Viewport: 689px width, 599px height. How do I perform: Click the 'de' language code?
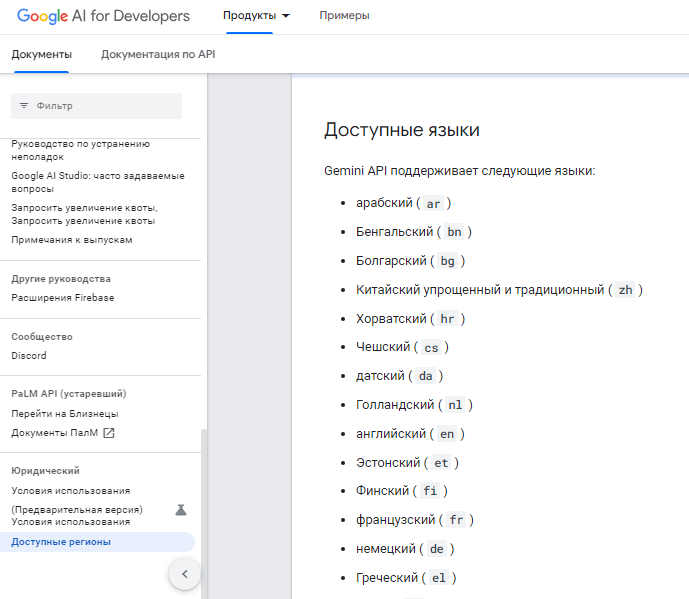(436, 549)
